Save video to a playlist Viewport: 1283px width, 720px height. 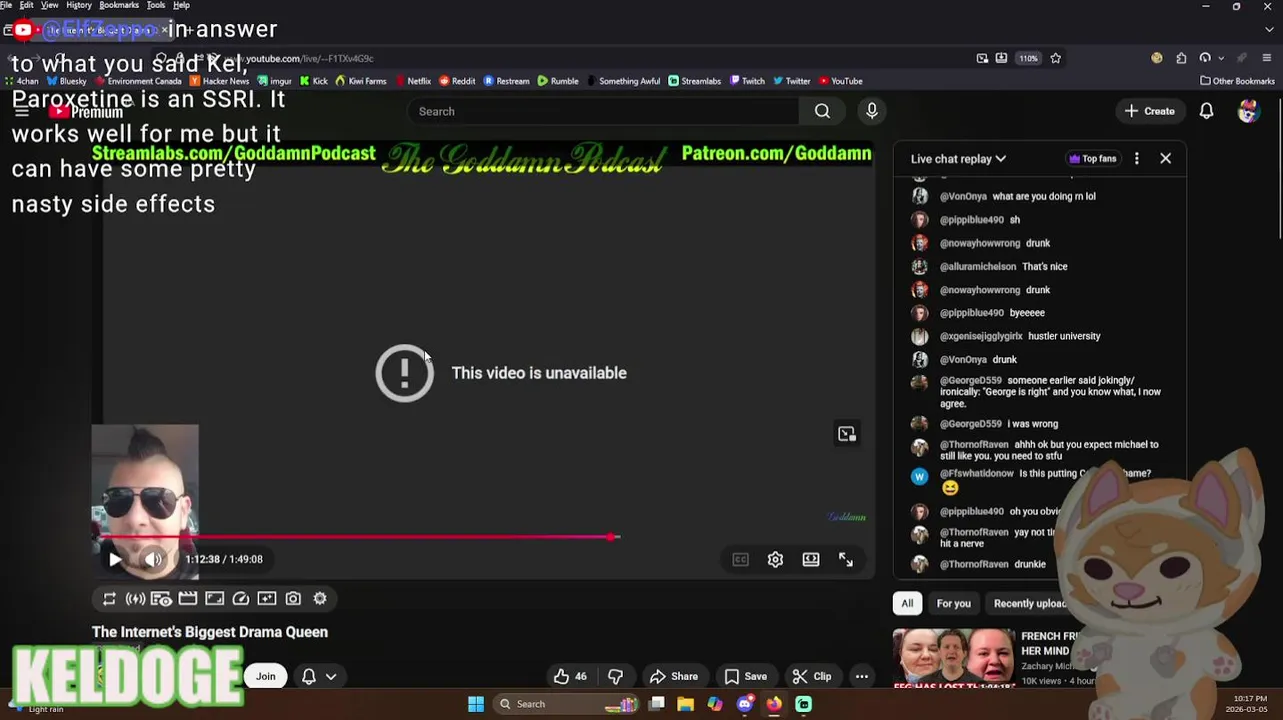point(745,676)
